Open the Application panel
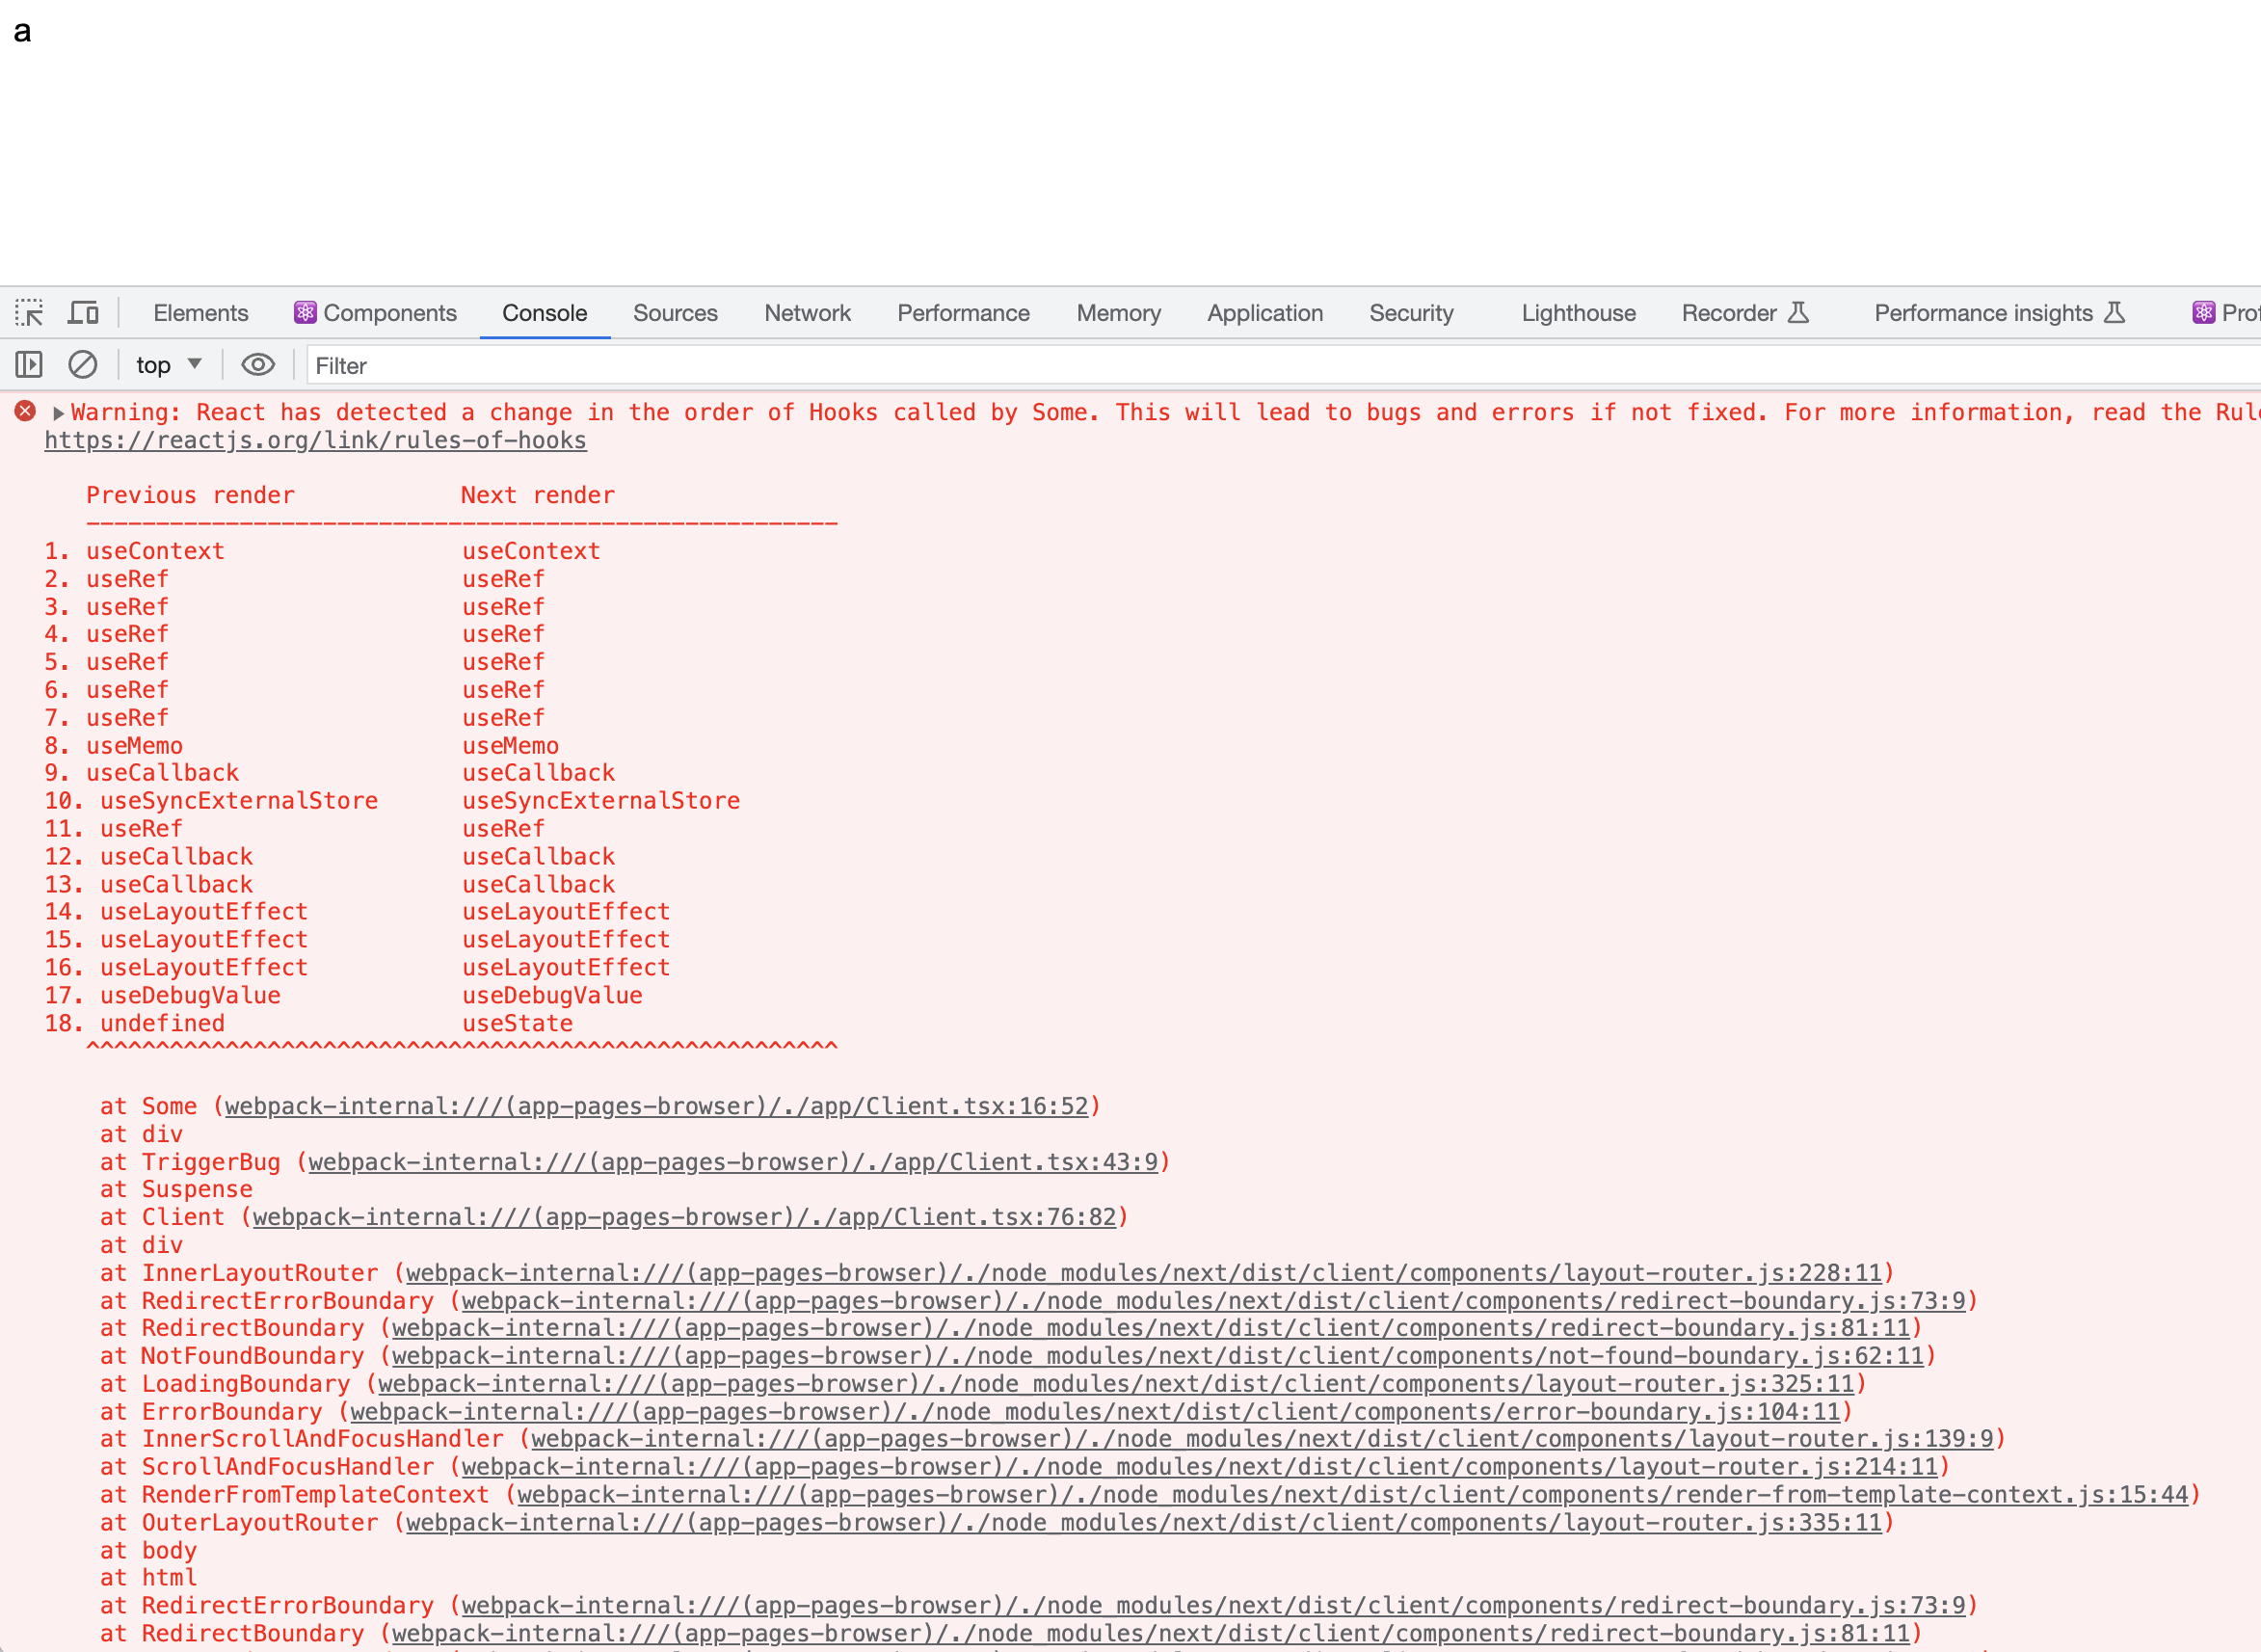Image resolution: width=2261 pixels, height=1652 pixels. [1264, 312]
